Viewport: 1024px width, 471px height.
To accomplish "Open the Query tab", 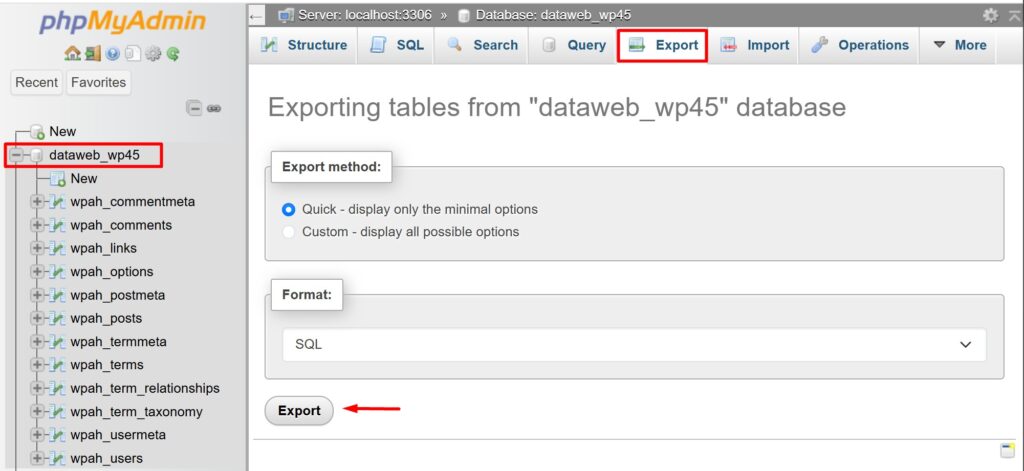I will pos(572,45).
